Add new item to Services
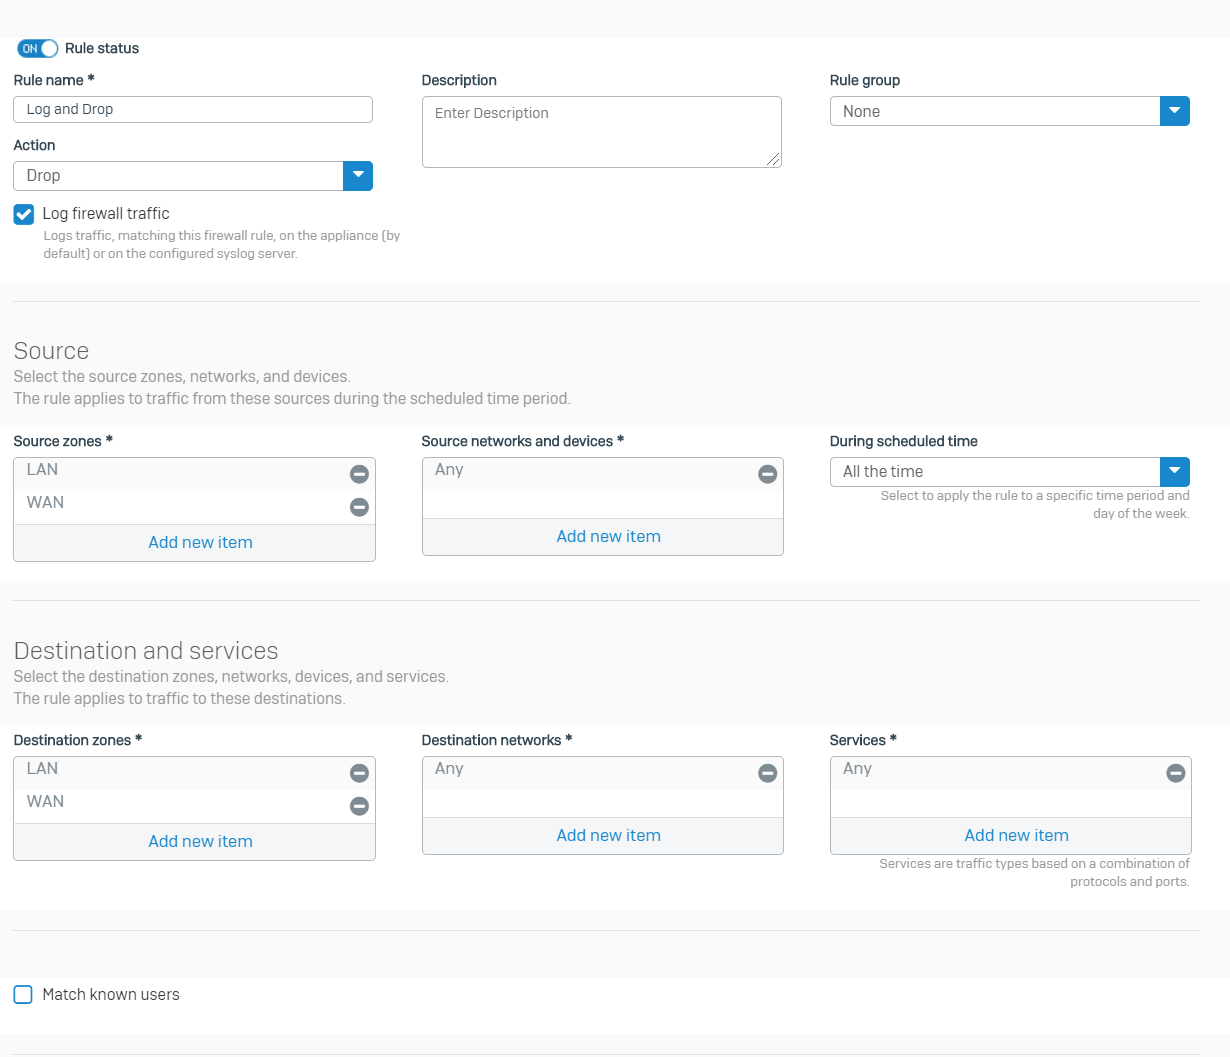This screenshot has height=1057, width=1230. coord(1016,835)
